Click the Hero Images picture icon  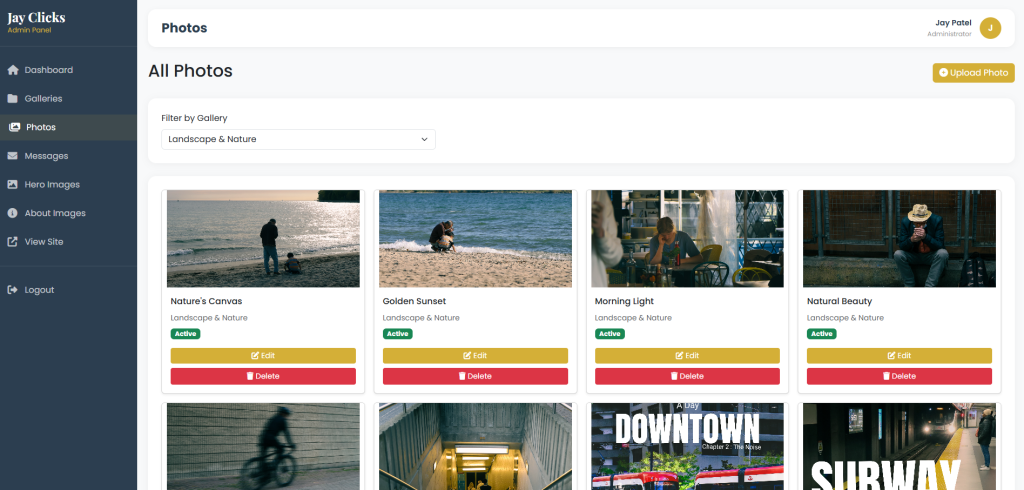[x=13, y=185]
